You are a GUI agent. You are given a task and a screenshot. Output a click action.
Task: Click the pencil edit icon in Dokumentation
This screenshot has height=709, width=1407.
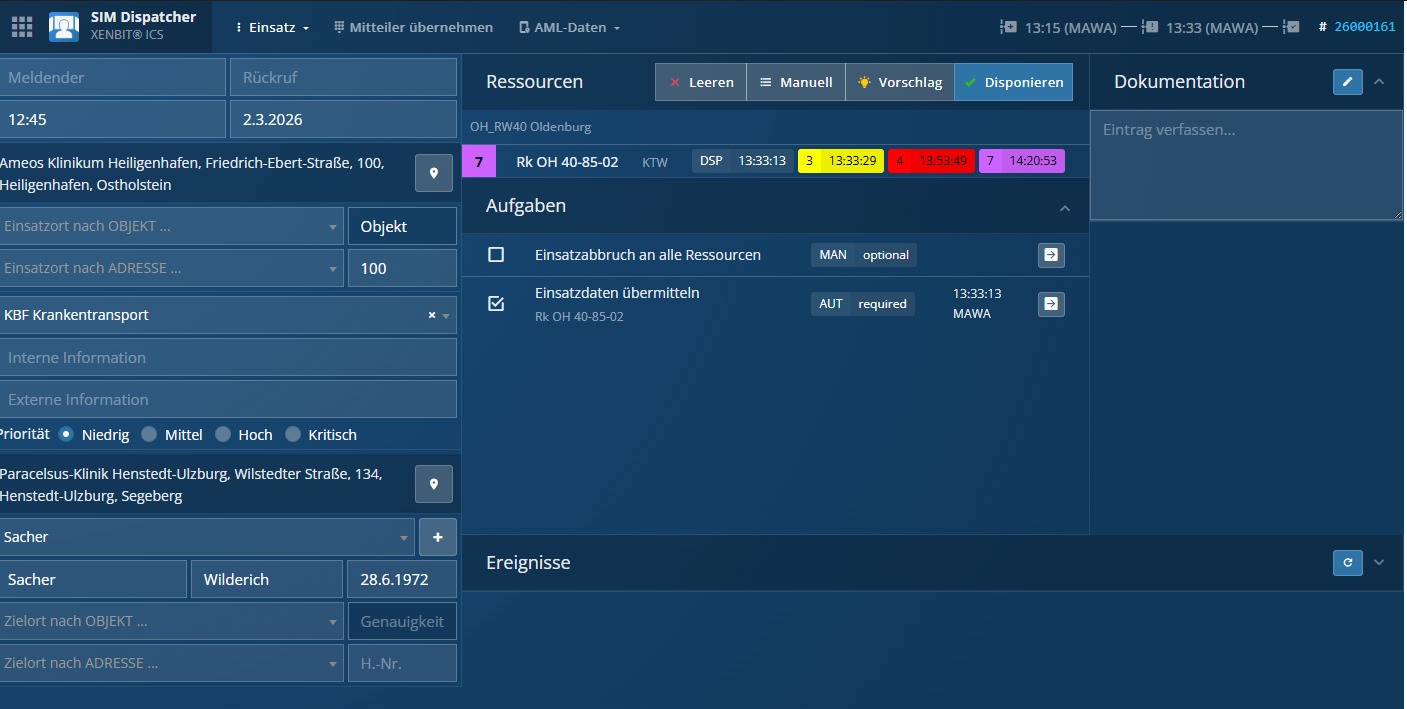tap(1347, 82)
